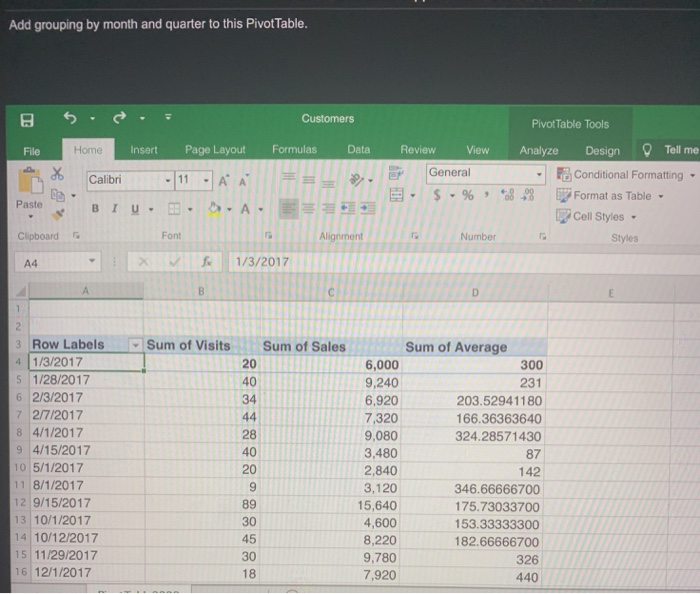Click the column D header
The image size is (700, 594).
475,293
